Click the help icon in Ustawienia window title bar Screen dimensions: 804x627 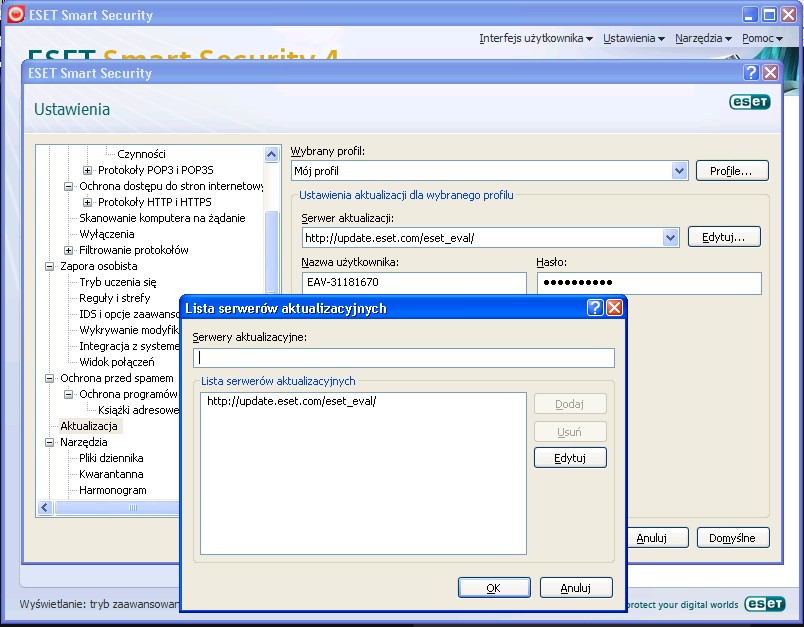pyautogui.click(x=751, y=72)
